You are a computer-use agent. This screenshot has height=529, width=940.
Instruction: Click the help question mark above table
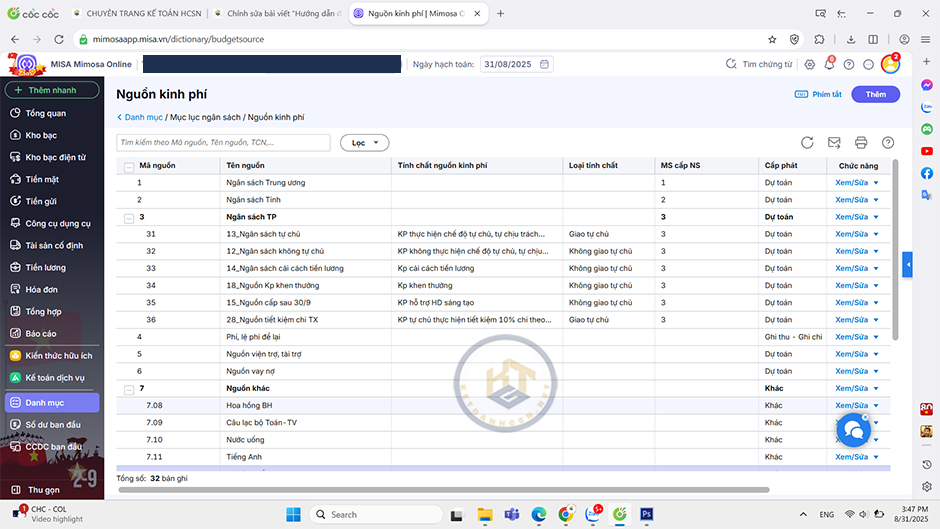[x=887, y=143]
